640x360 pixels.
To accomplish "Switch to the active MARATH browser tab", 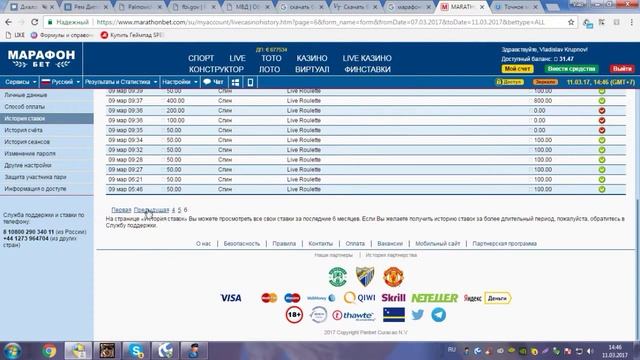I will 462,7.
